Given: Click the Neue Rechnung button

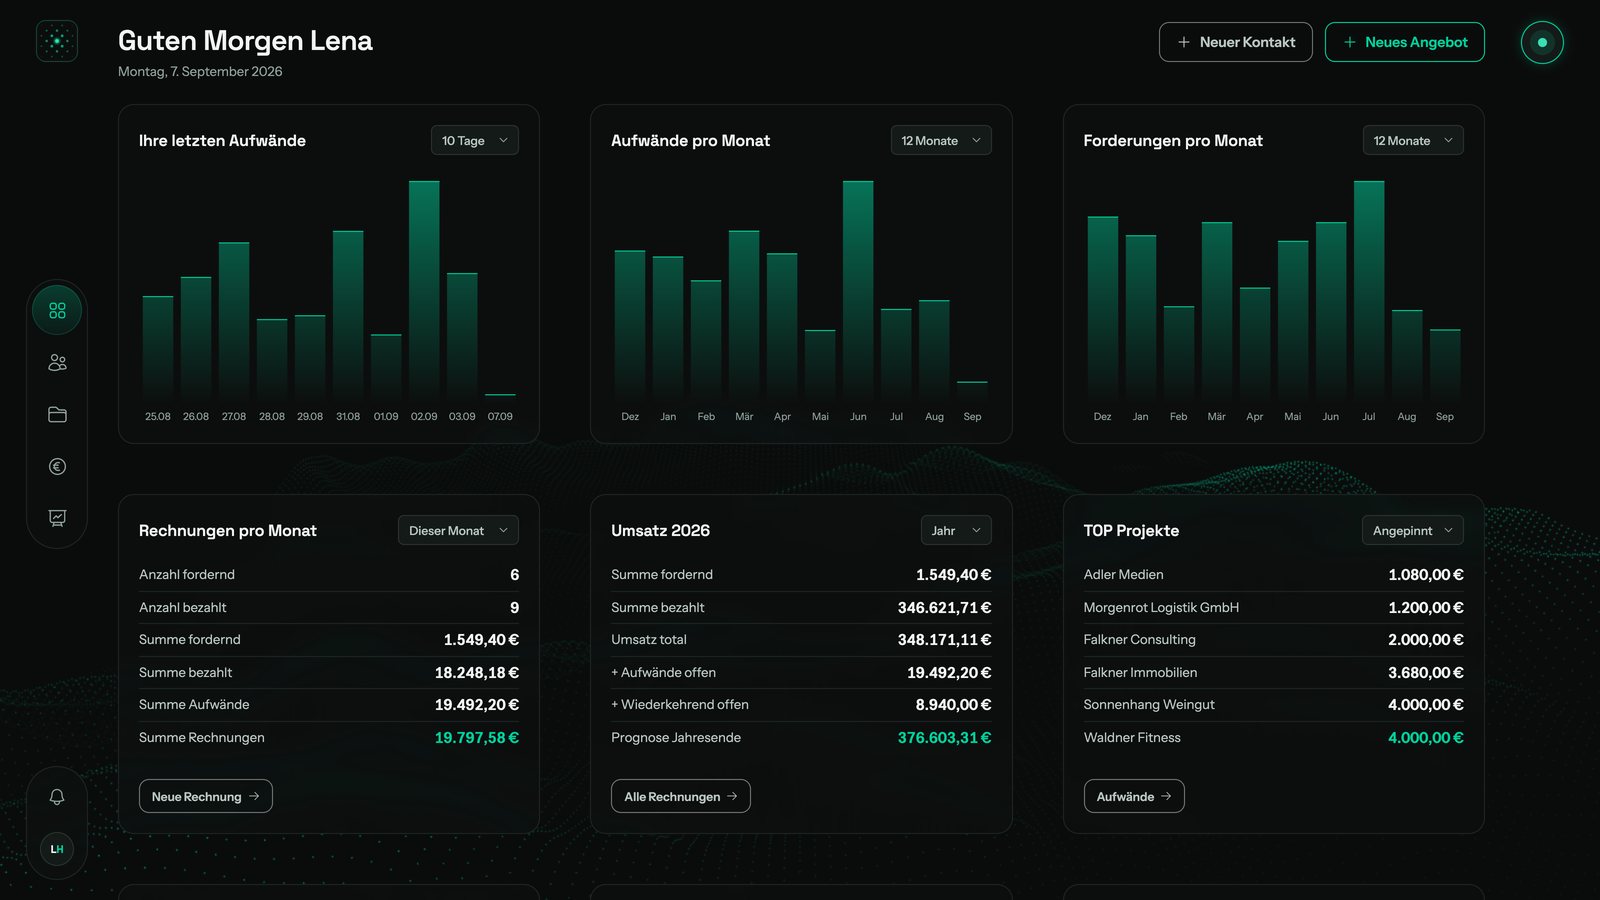Looking at the screenshot, I should click(206, 796).
